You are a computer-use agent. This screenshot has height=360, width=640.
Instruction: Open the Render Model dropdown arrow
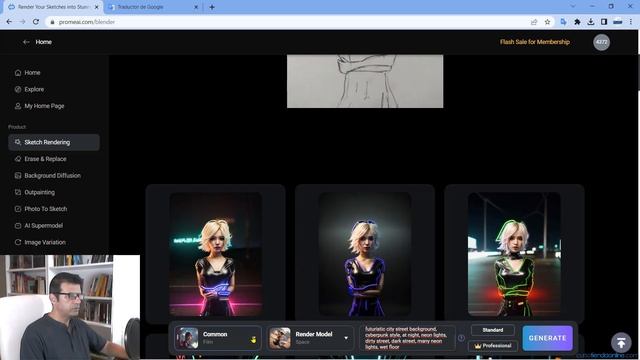(x=346, y=338)
